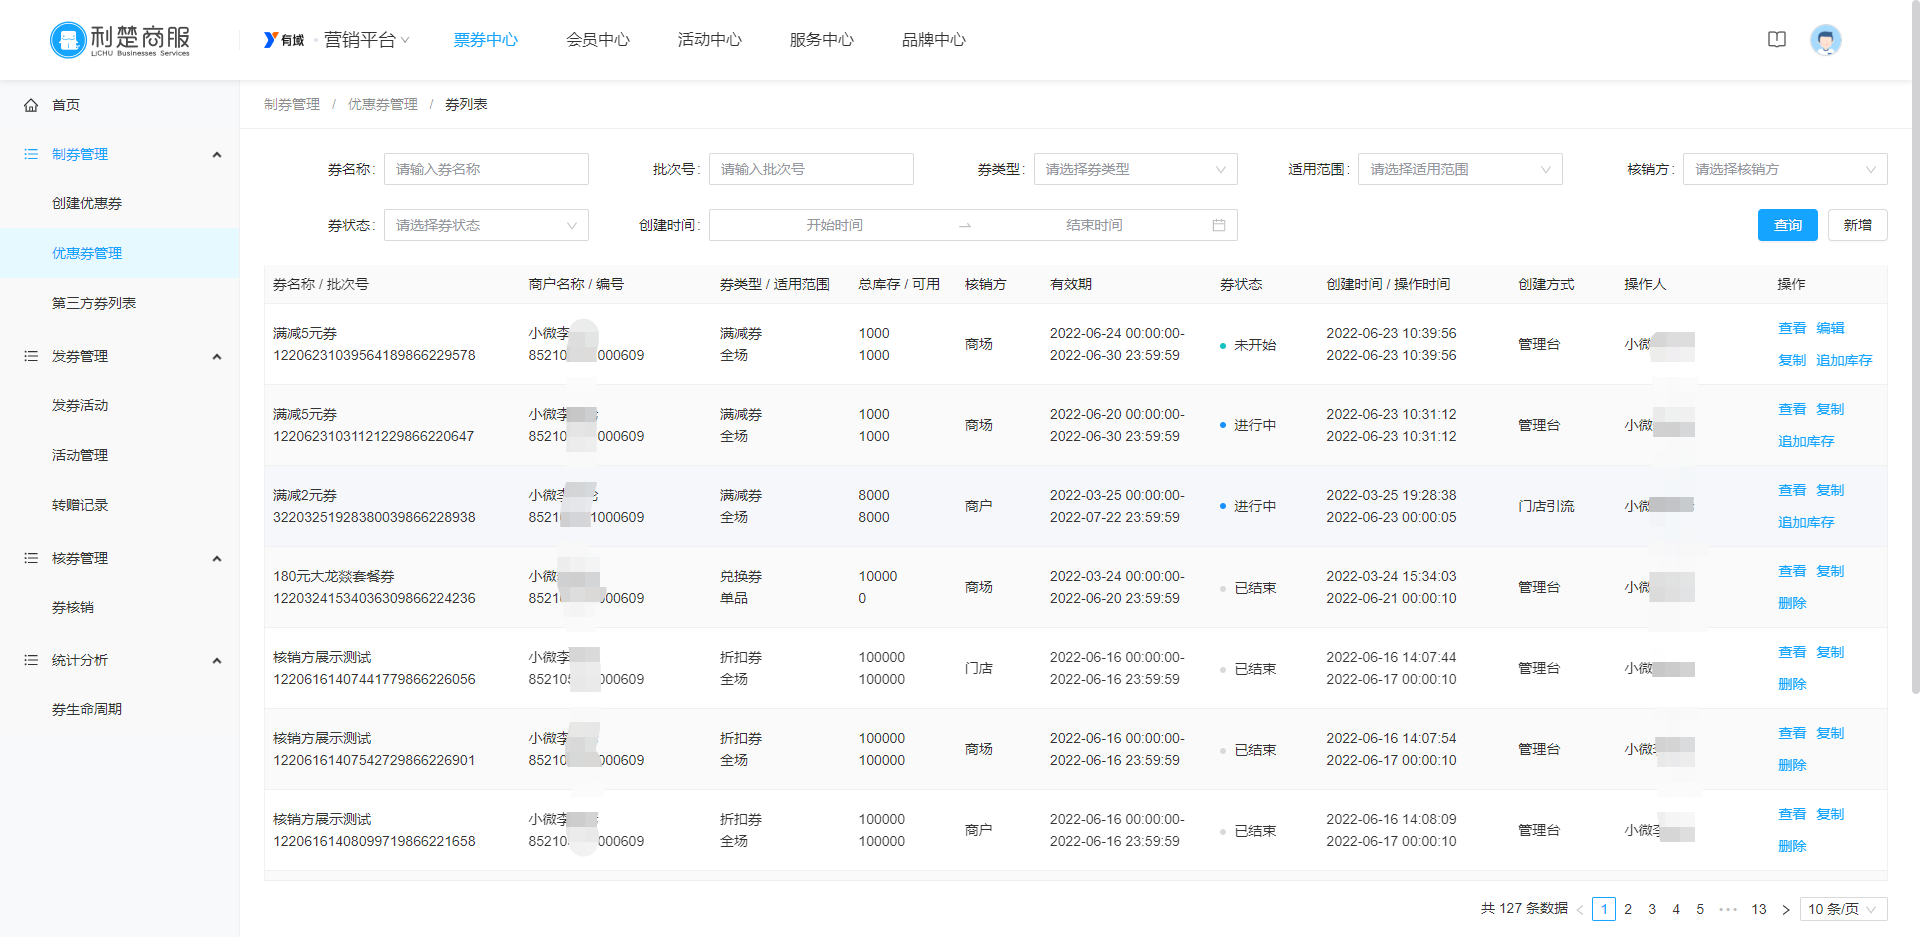1920x937 pixels.
Task: Switch to 活动中心 tab
Action: [710, 40]
